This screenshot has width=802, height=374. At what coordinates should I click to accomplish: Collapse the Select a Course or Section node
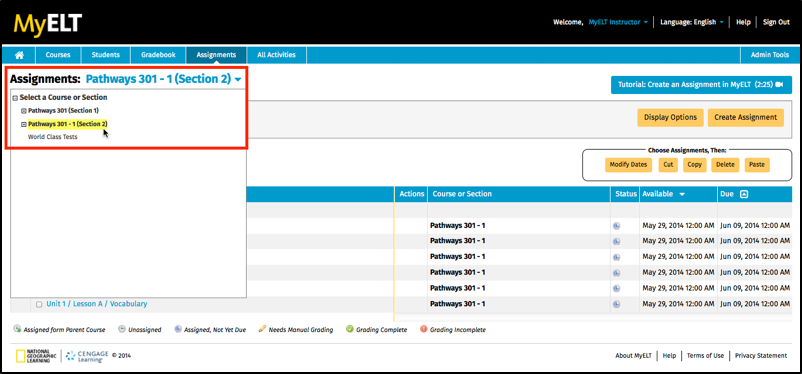(15, 98)
